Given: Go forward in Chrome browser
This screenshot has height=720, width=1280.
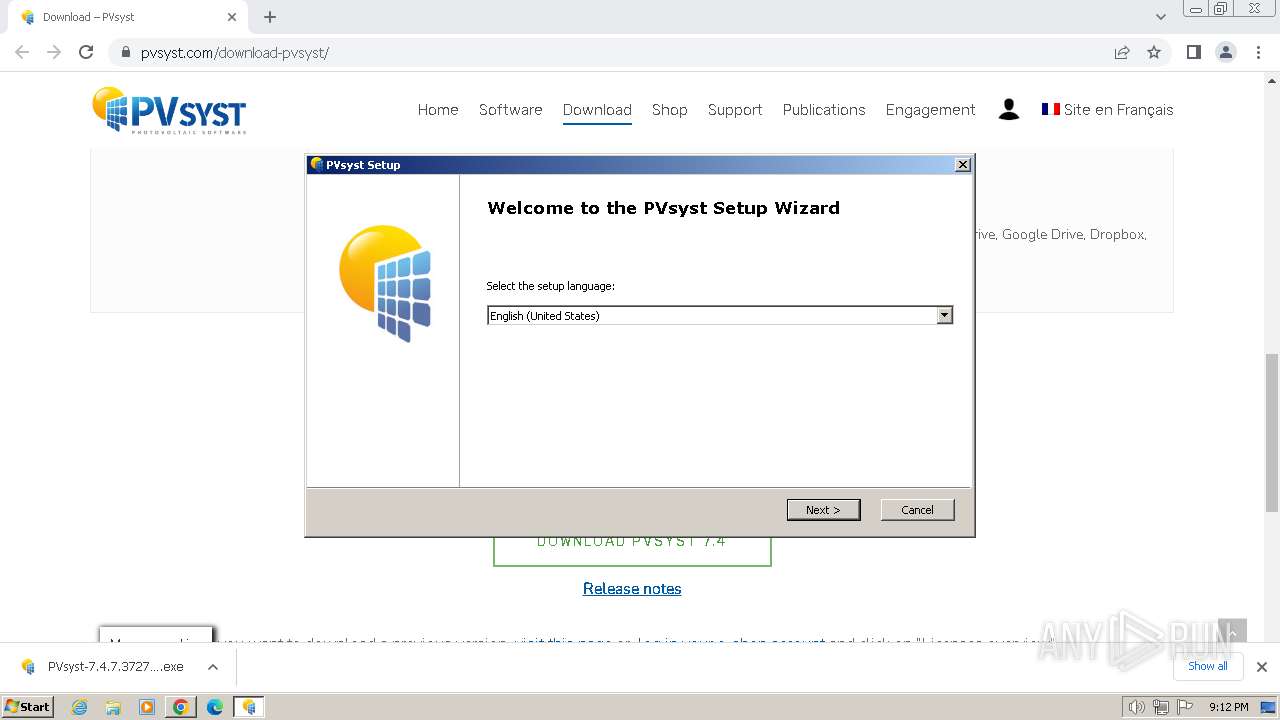Looking at the screenshot, I should [54, 52].
